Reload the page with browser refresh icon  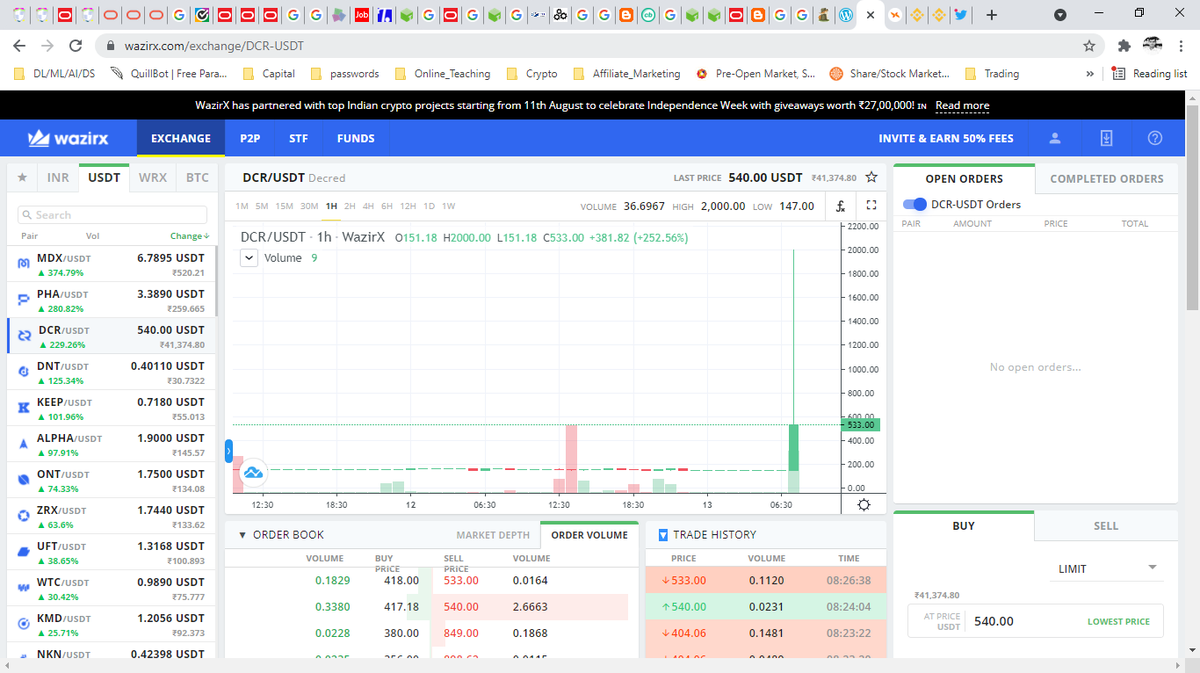75,46
